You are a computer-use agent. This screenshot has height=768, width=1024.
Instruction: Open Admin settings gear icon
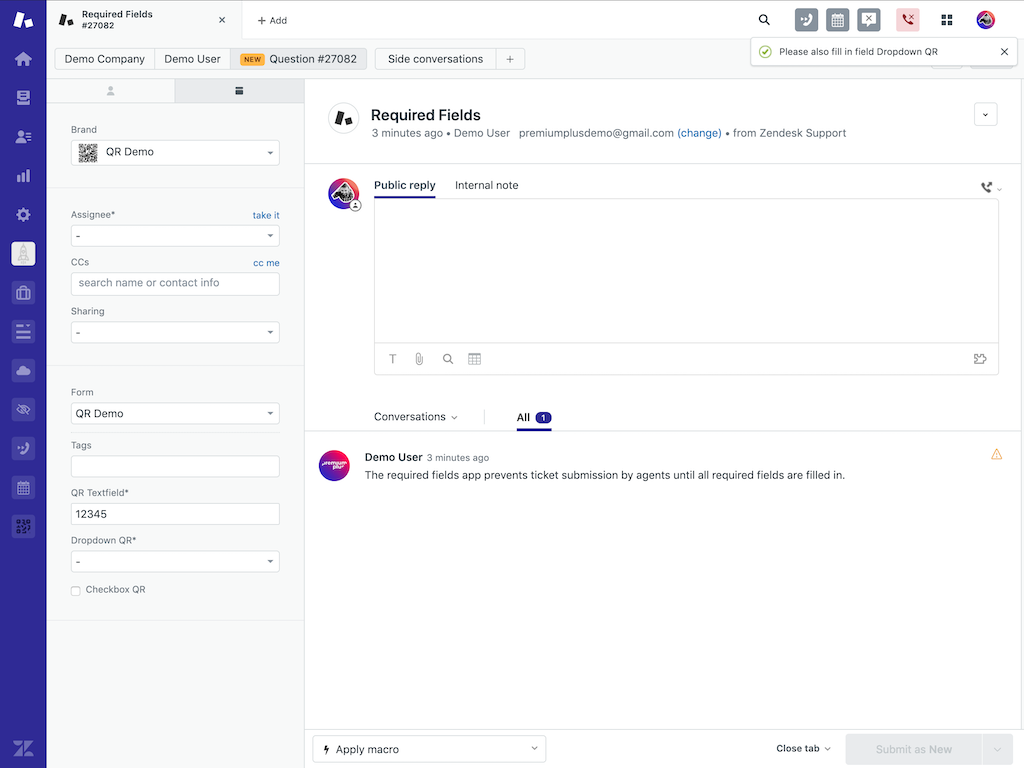[x=23, y=215]
